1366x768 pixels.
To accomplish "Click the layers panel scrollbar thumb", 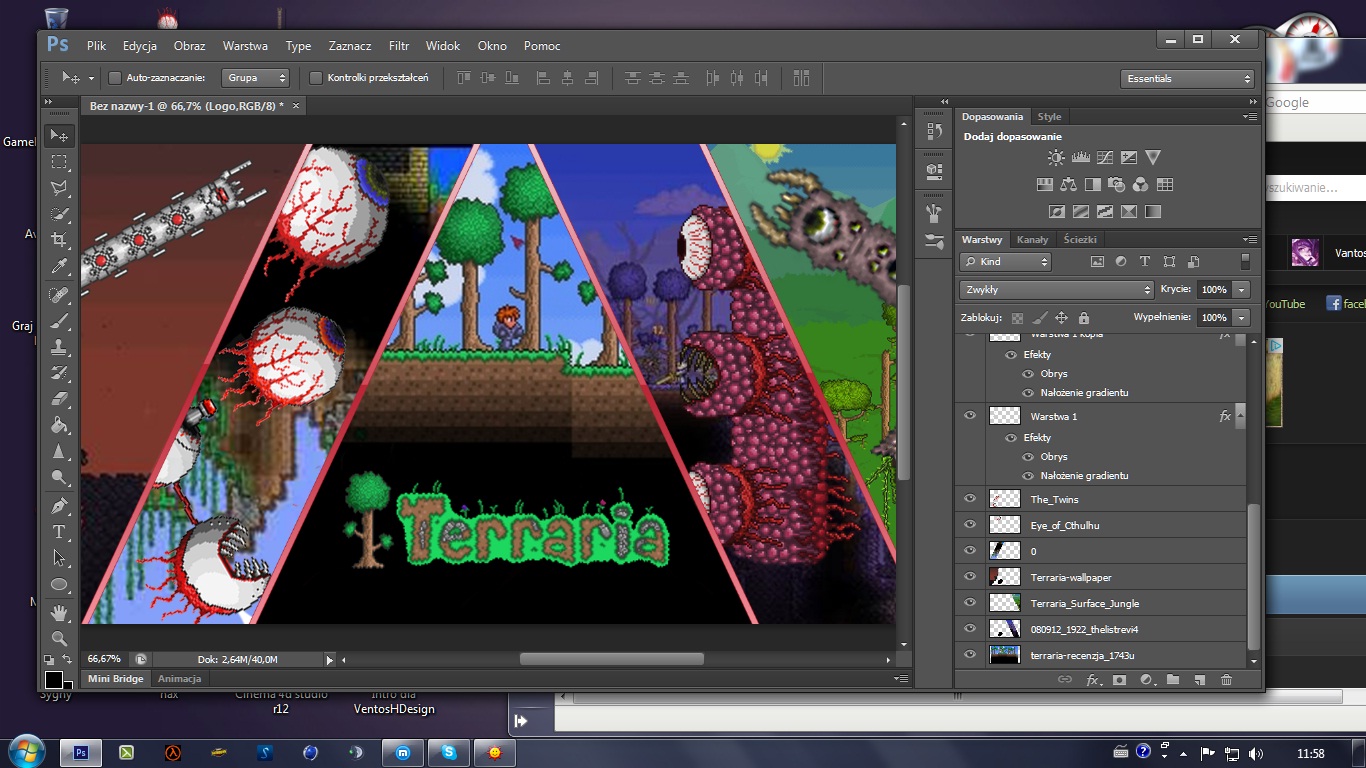I will (1254, 575).
